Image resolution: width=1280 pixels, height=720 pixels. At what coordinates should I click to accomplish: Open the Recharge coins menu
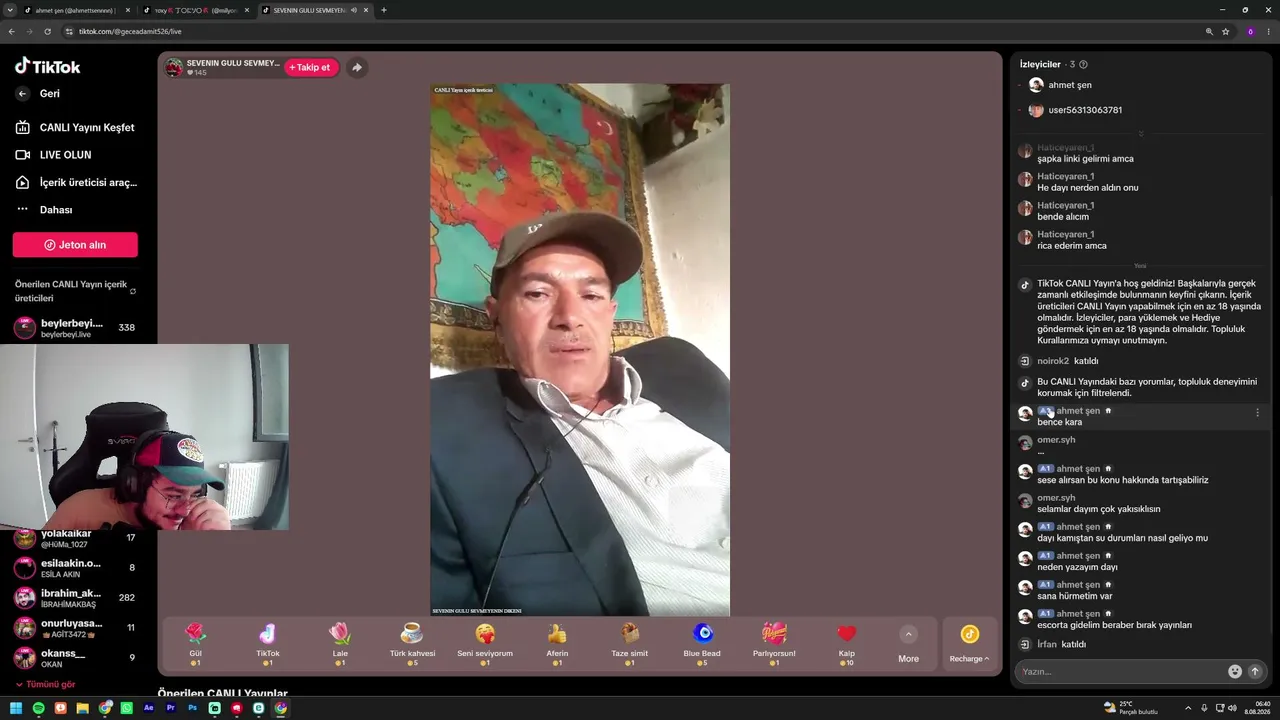[x=969, y=643]
